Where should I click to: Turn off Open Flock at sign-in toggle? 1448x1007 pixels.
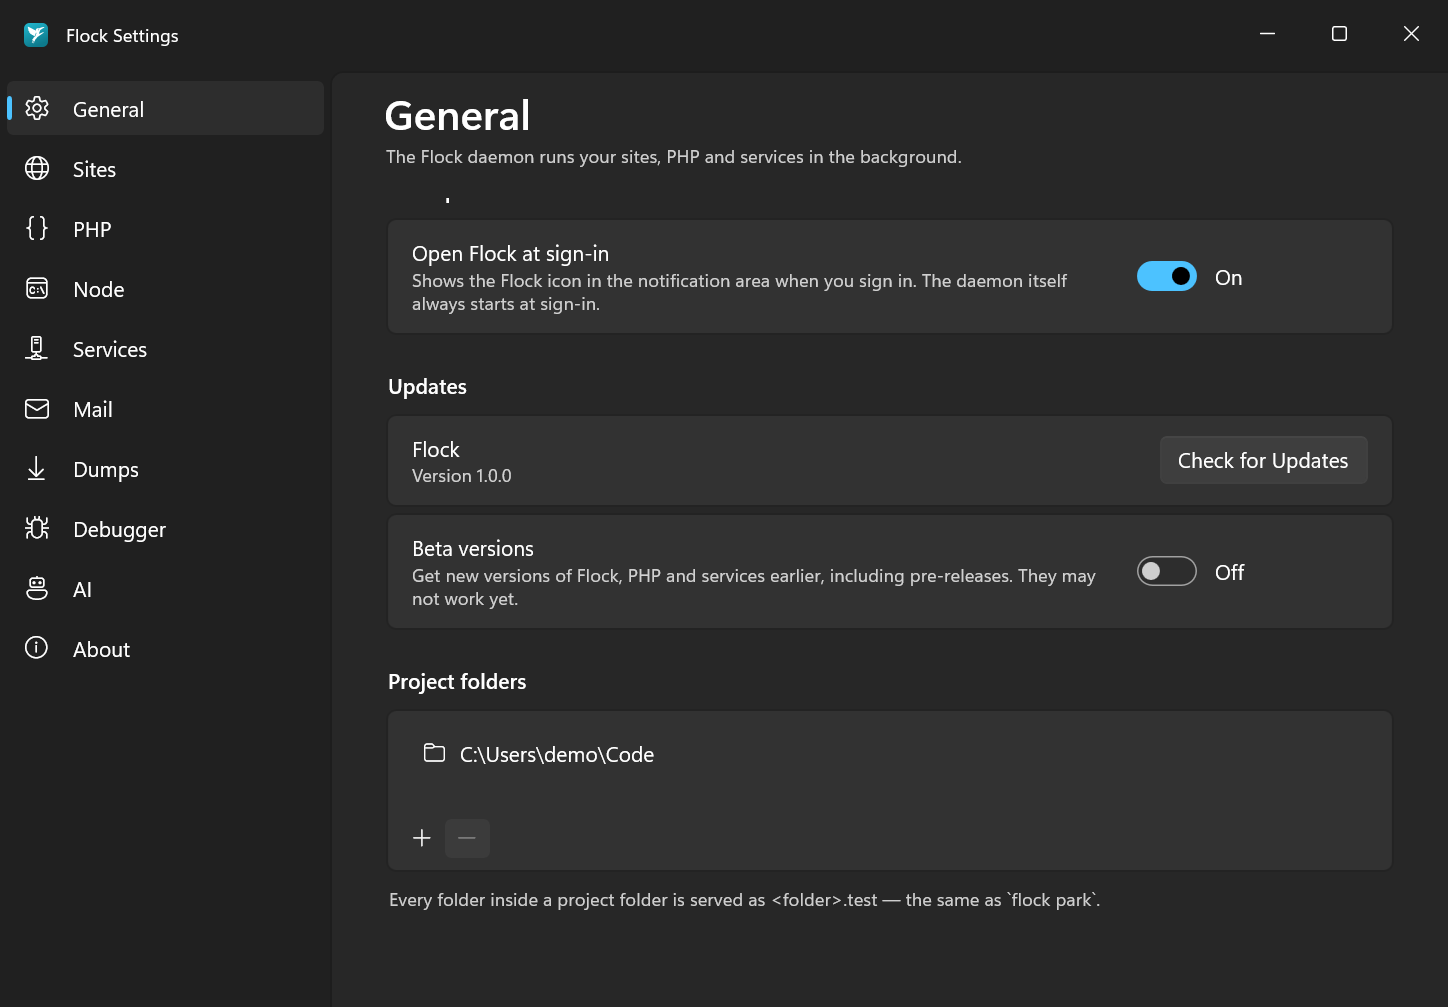point(1167,276)
